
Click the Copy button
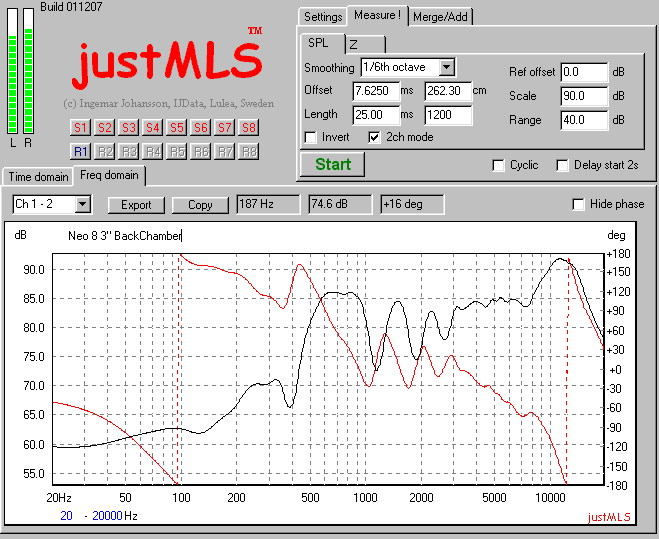pos(200,205)
